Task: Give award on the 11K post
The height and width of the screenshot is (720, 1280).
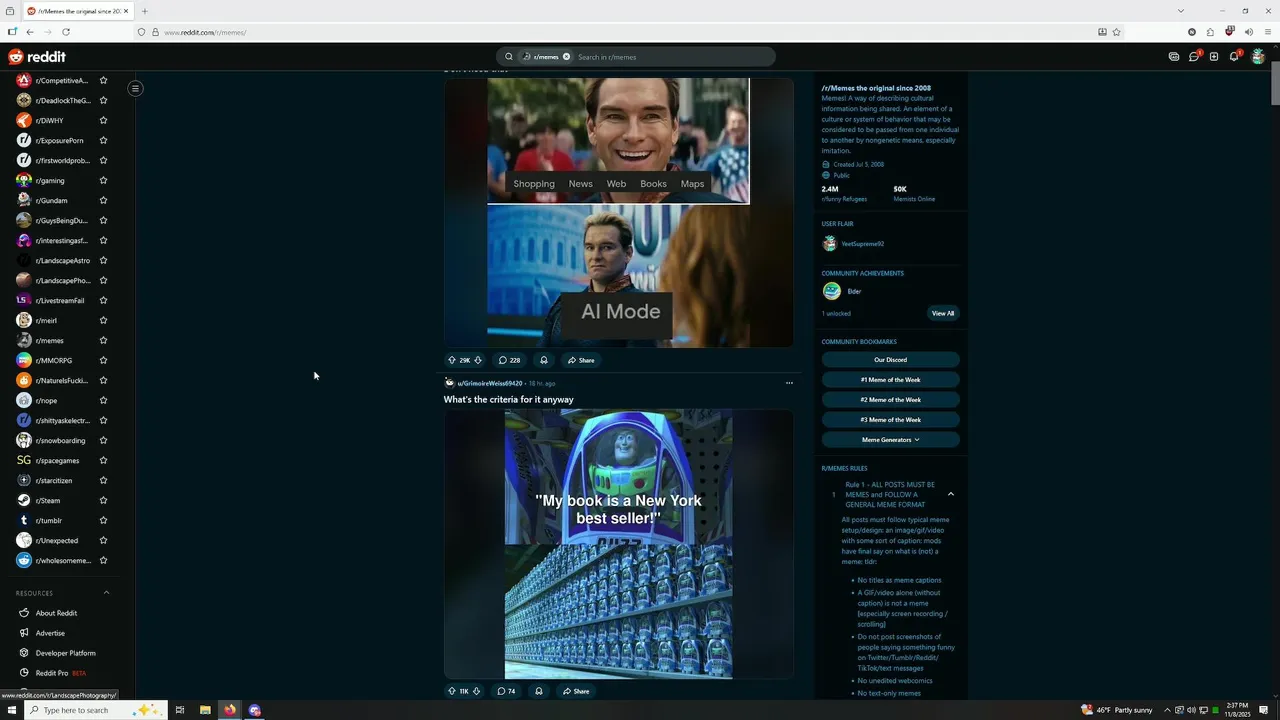Action: tap(539, 691)
